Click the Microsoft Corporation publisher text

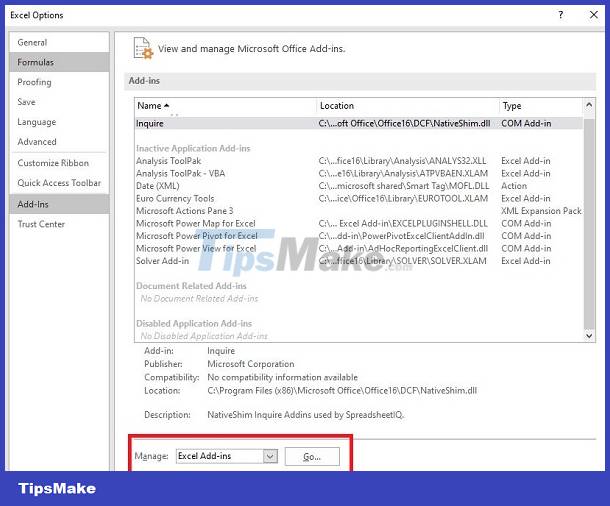[x=251, y=364]
